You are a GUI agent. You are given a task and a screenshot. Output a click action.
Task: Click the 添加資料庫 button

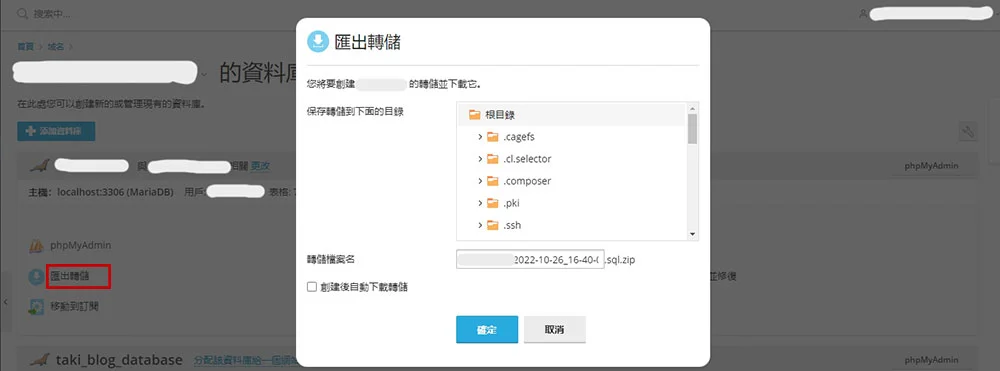[56, 132]
